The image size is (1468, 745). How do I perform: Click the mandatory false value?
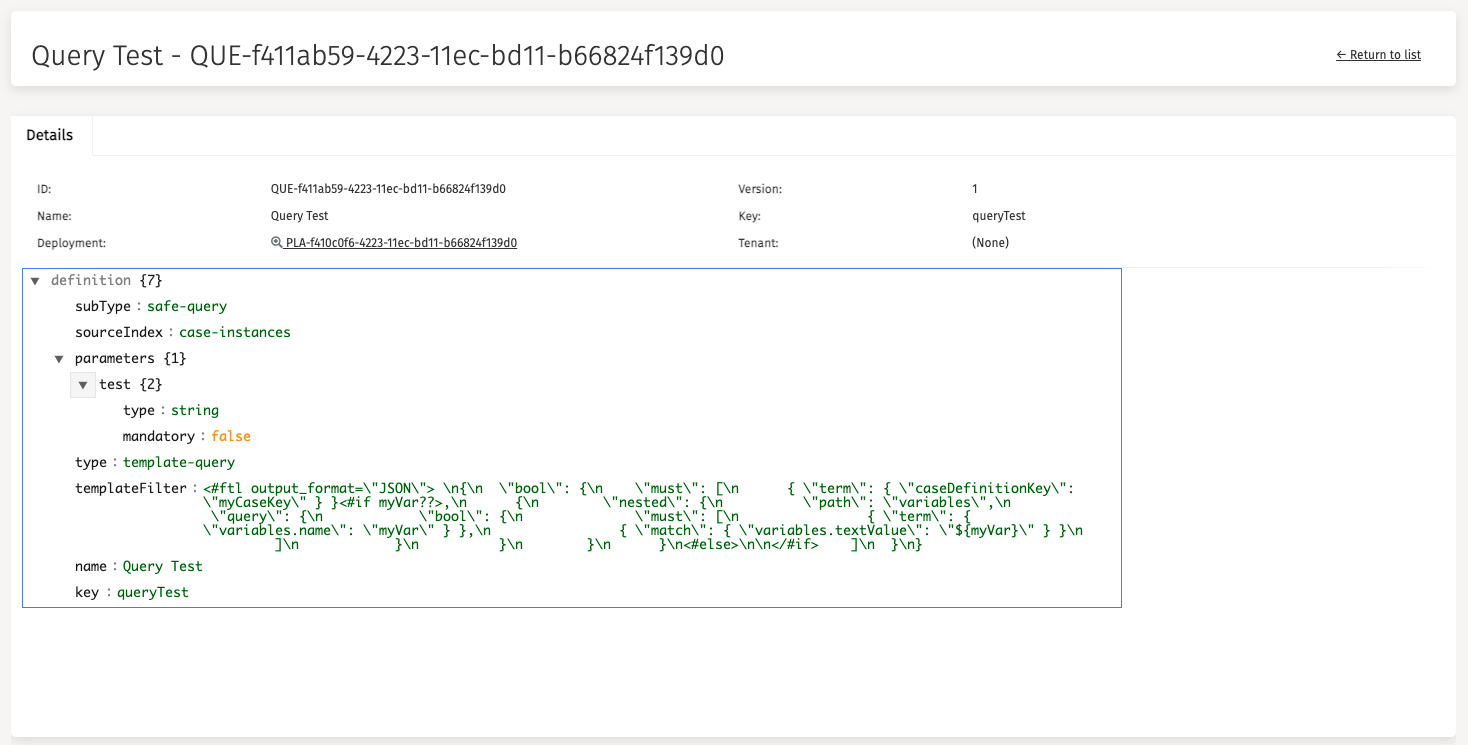231,436
